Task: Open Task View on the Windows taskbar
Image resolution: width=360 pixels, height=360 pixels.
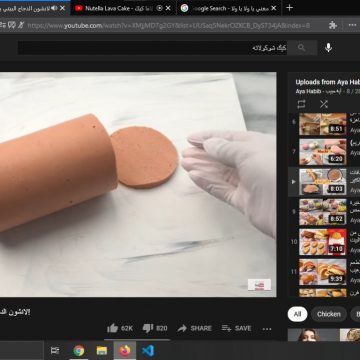Action: (55, 351)
